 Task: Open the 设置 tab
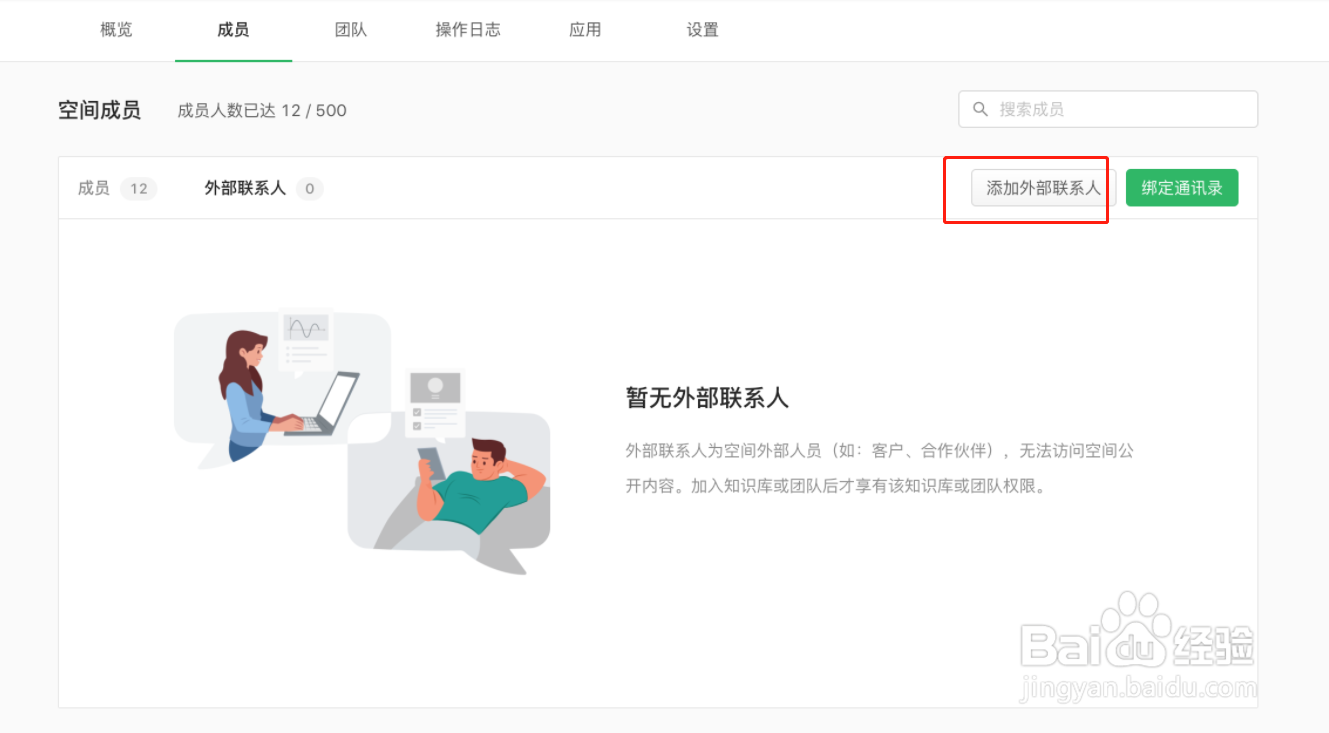(x=702, y=30)
